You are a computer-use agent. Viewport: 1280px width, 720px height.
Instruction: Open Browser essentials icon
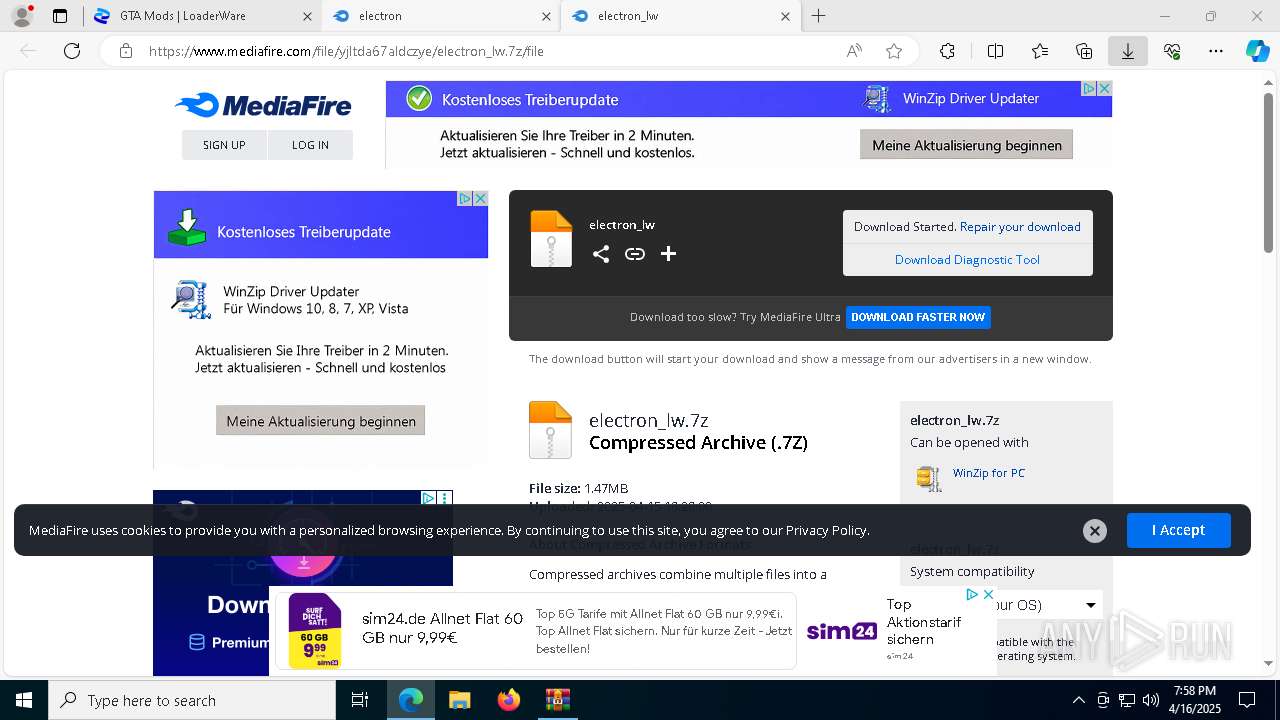pyautogui.click(x=1172, y=51)
